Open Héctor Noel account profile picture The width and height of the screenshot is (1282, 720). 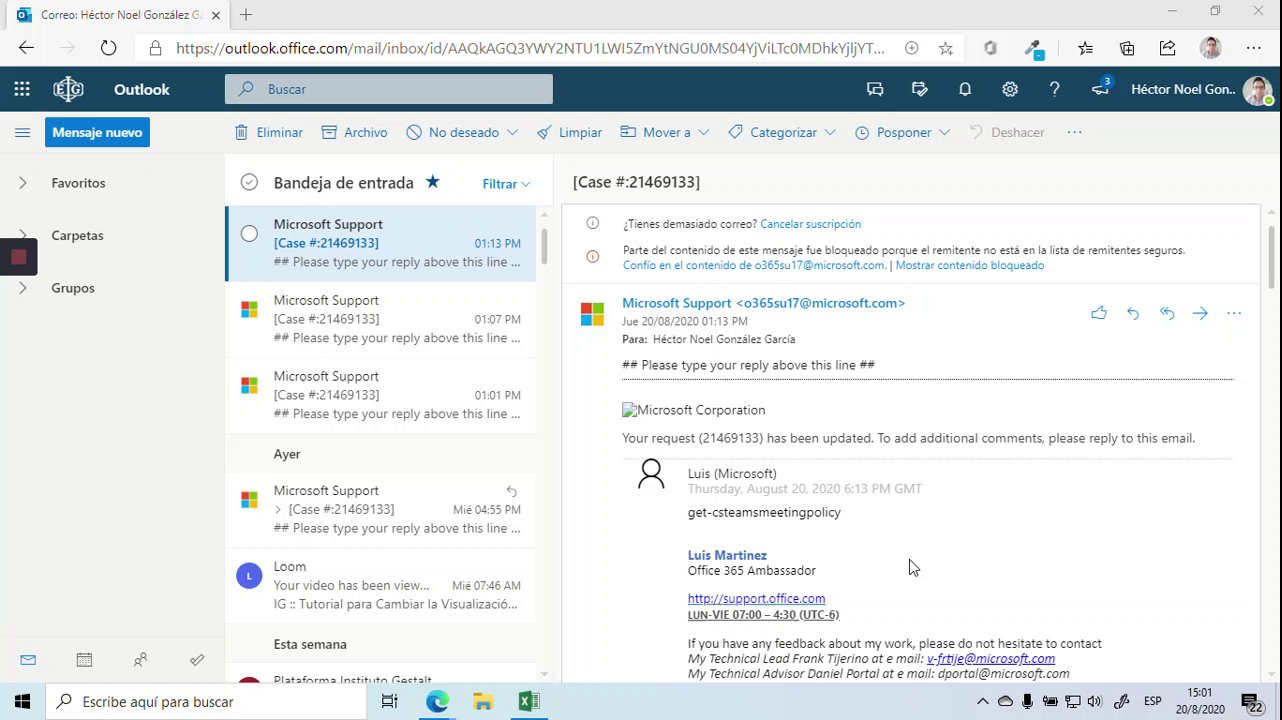[1257, 90]
